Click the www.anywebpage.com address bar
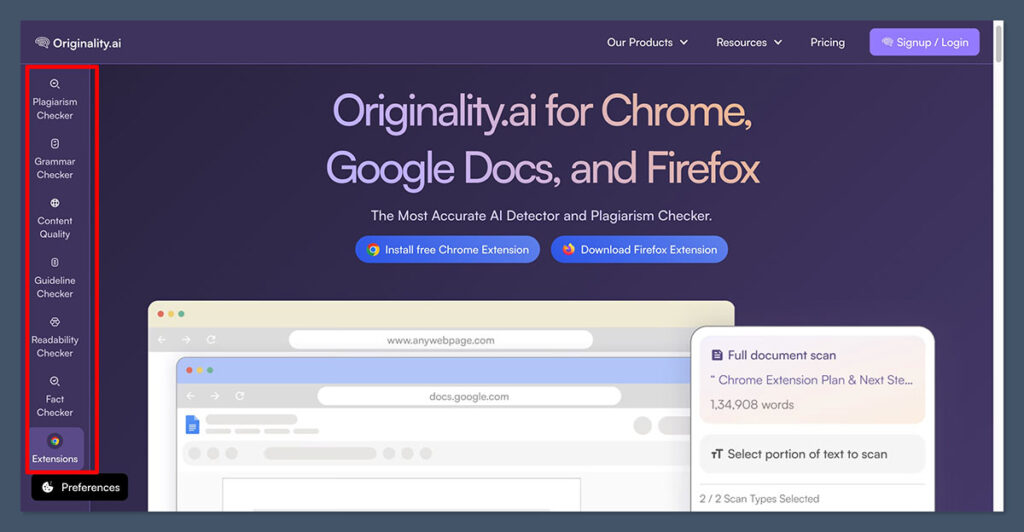 [441, 340]
